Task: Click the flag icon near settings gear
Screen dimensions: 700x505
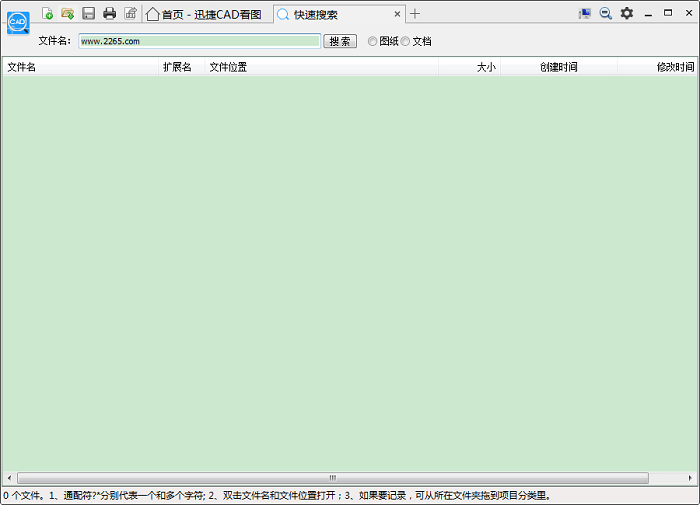Action: 585,14
